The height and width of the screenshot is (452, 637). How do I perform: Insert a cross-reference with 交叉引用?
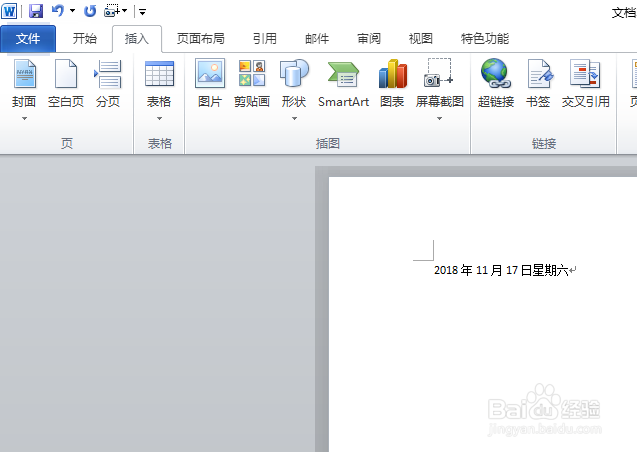[x=585, y=84]
